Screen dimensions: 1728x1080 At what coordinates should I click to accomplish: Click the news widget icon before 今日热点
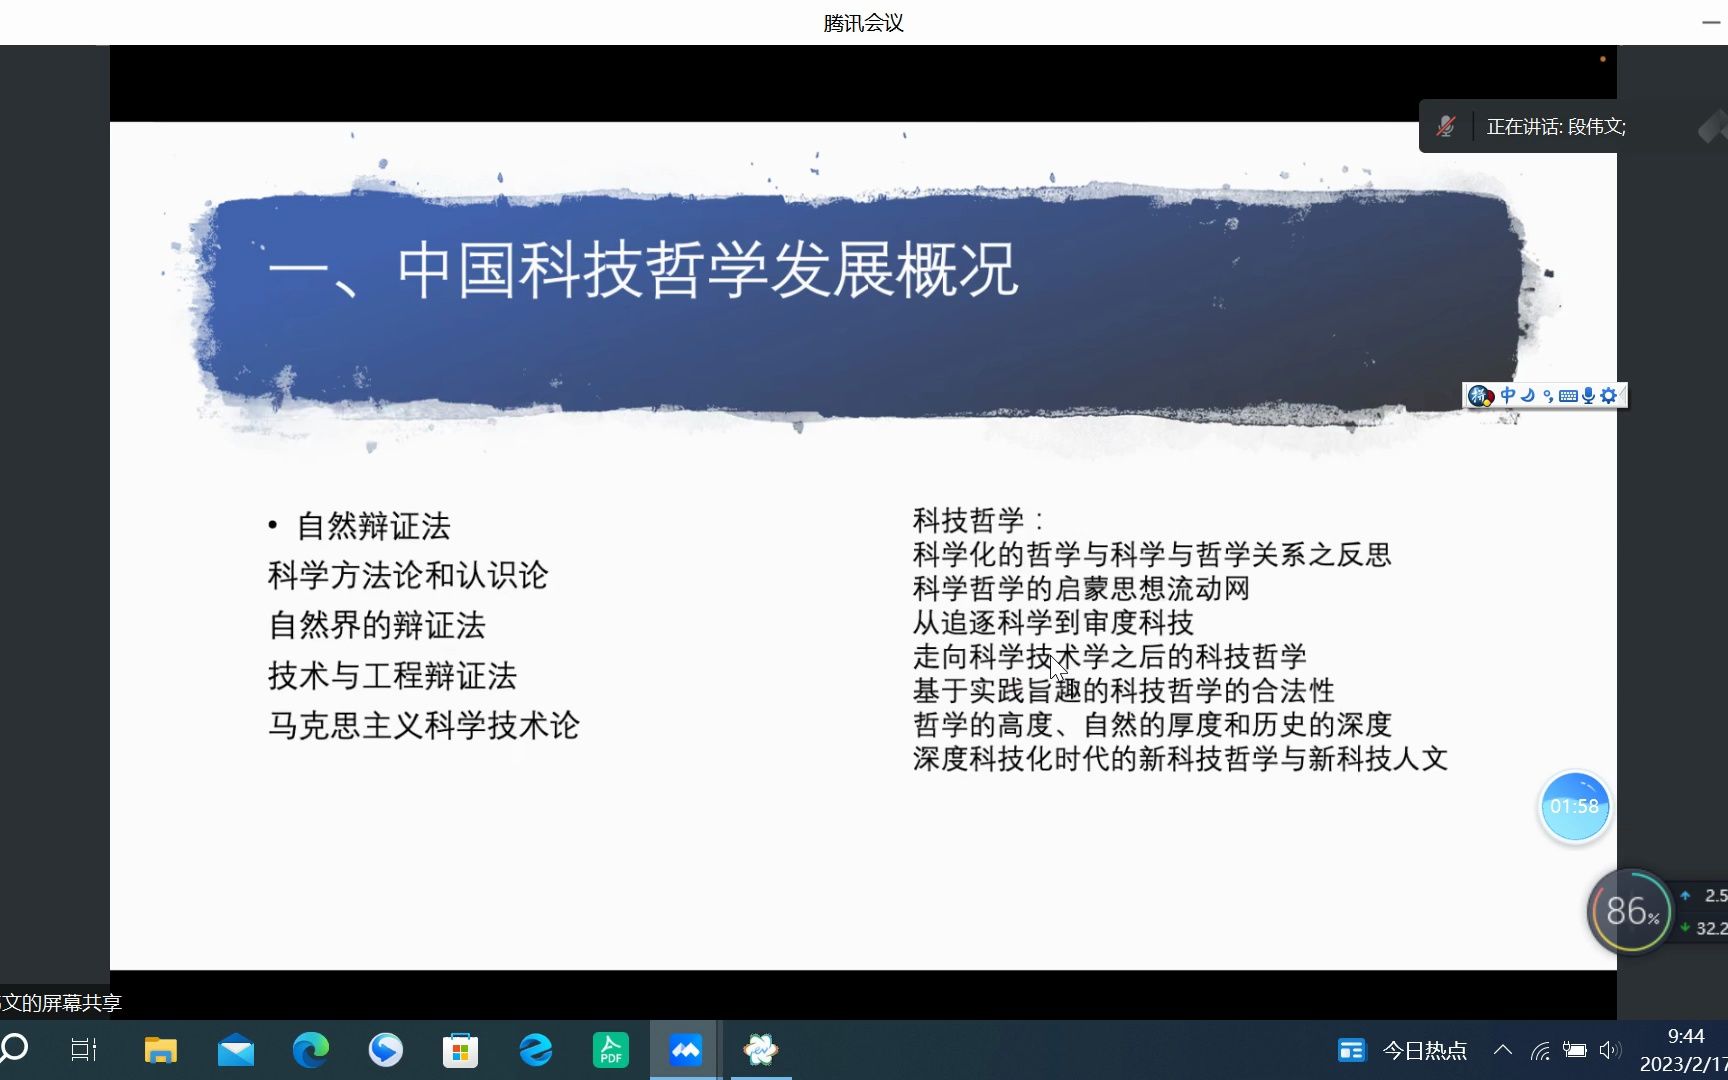(x=1351, y=1050)
